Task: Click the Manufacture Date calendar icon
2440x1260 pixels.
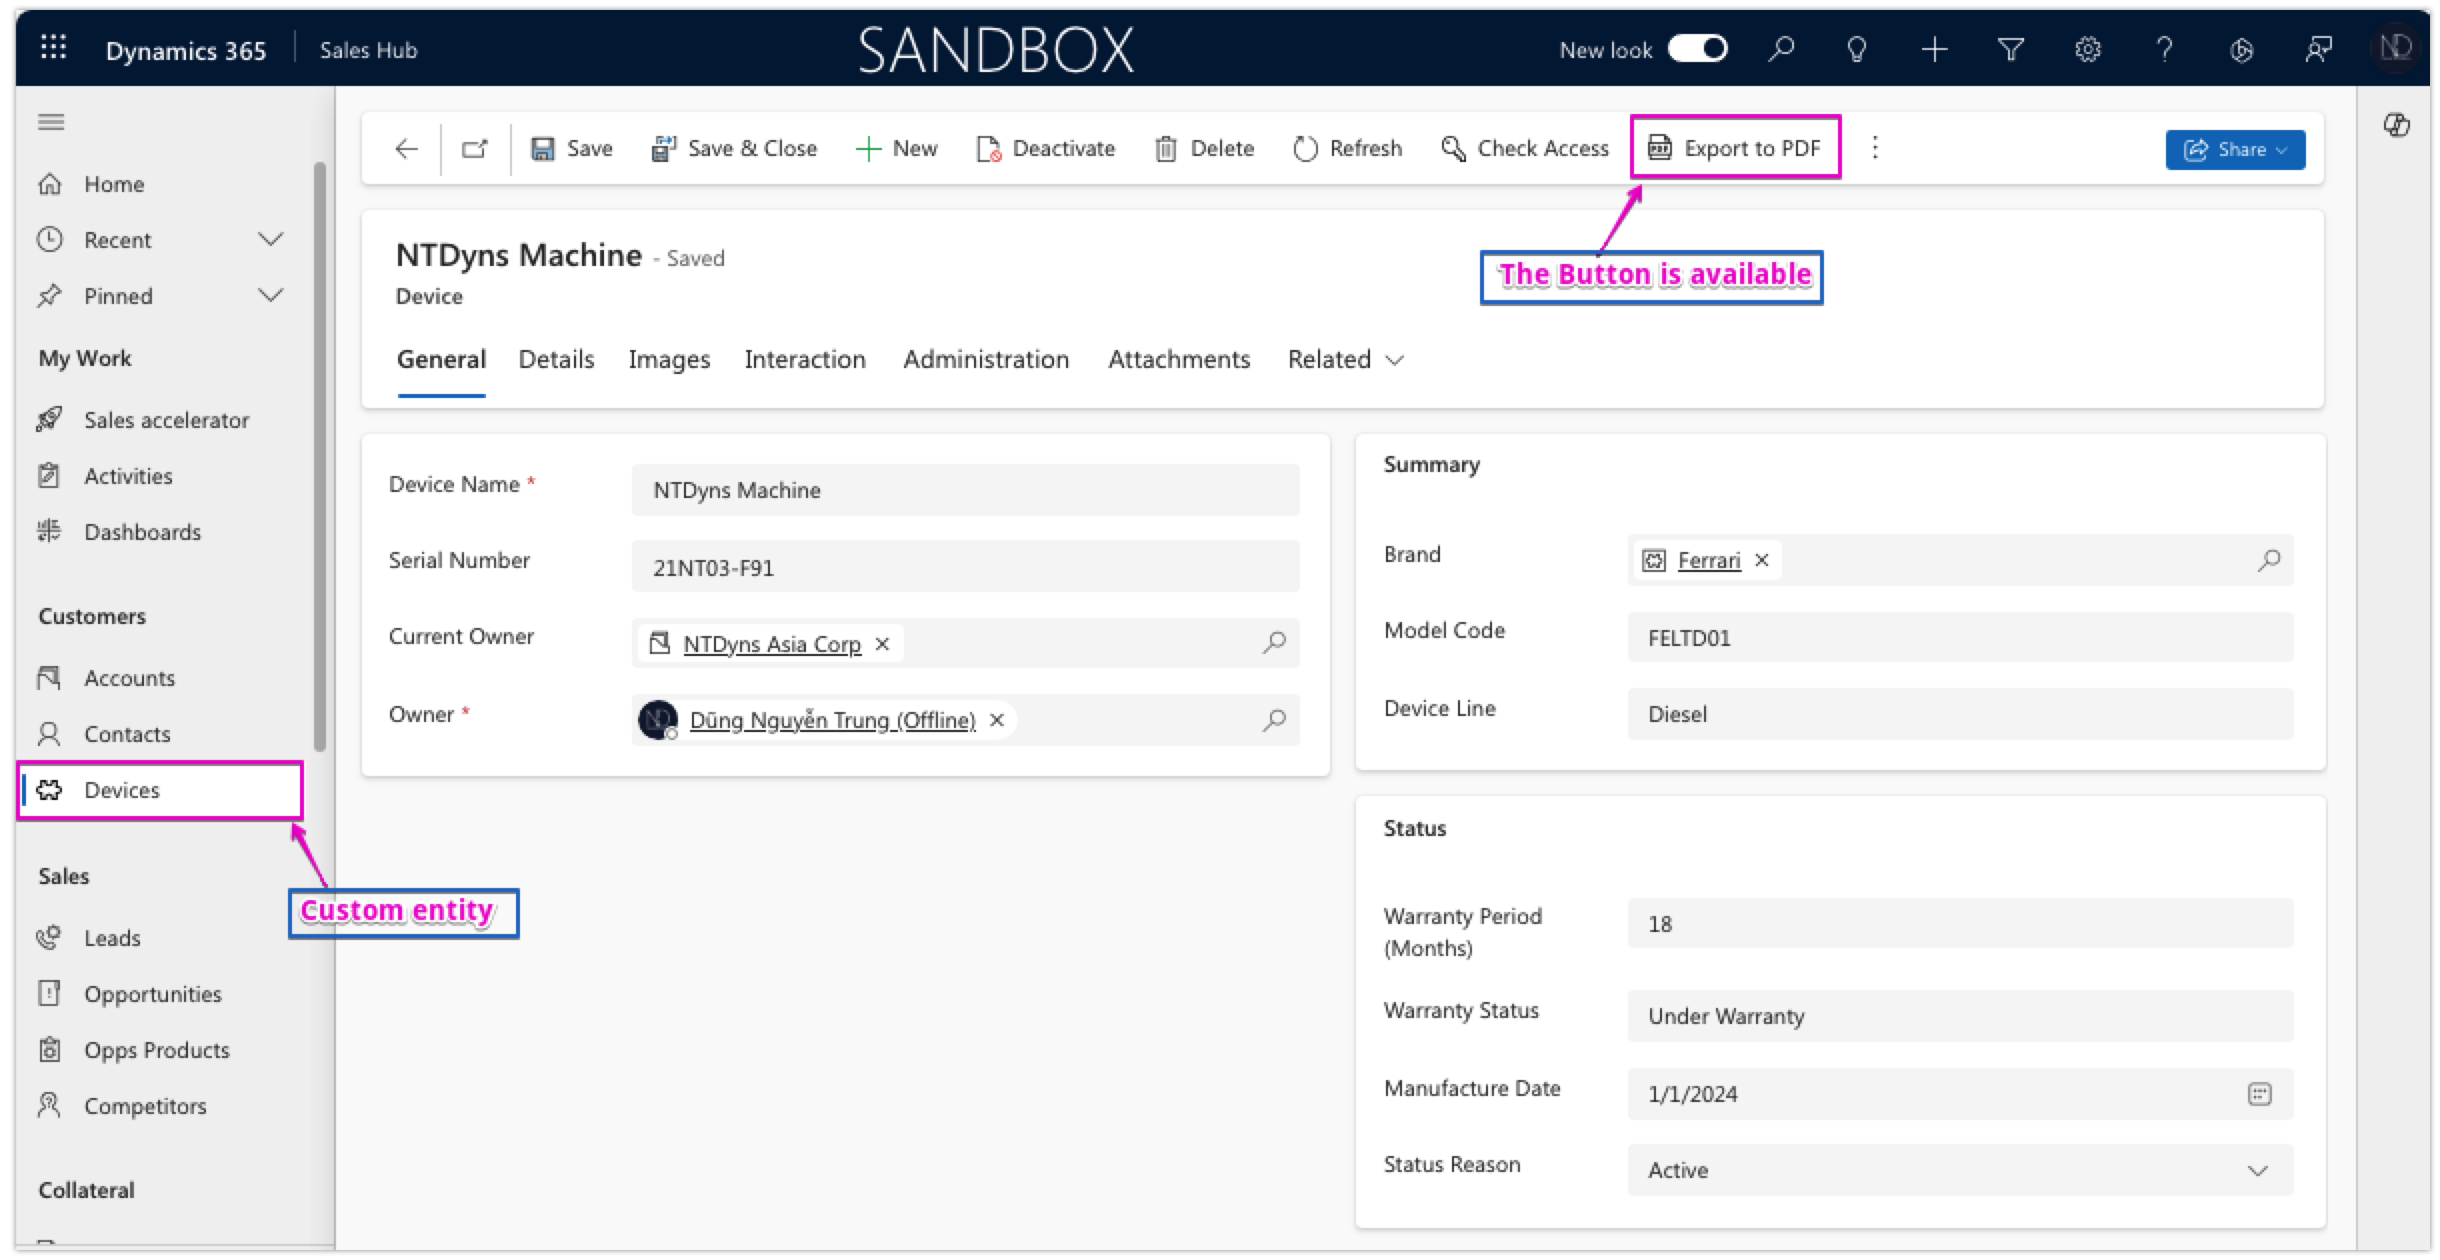Action: point(2259,1094)
